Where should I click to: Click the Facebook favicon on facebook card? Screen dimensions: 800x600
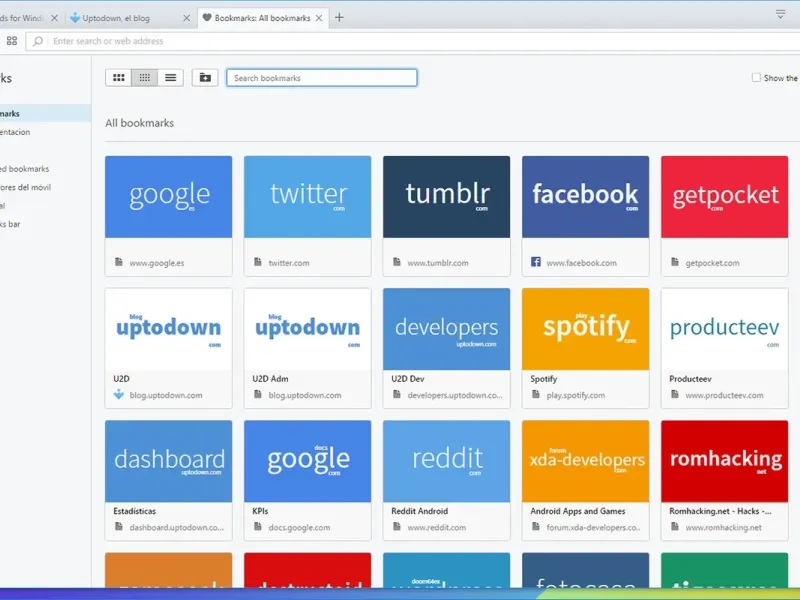[x=536, y=262]
